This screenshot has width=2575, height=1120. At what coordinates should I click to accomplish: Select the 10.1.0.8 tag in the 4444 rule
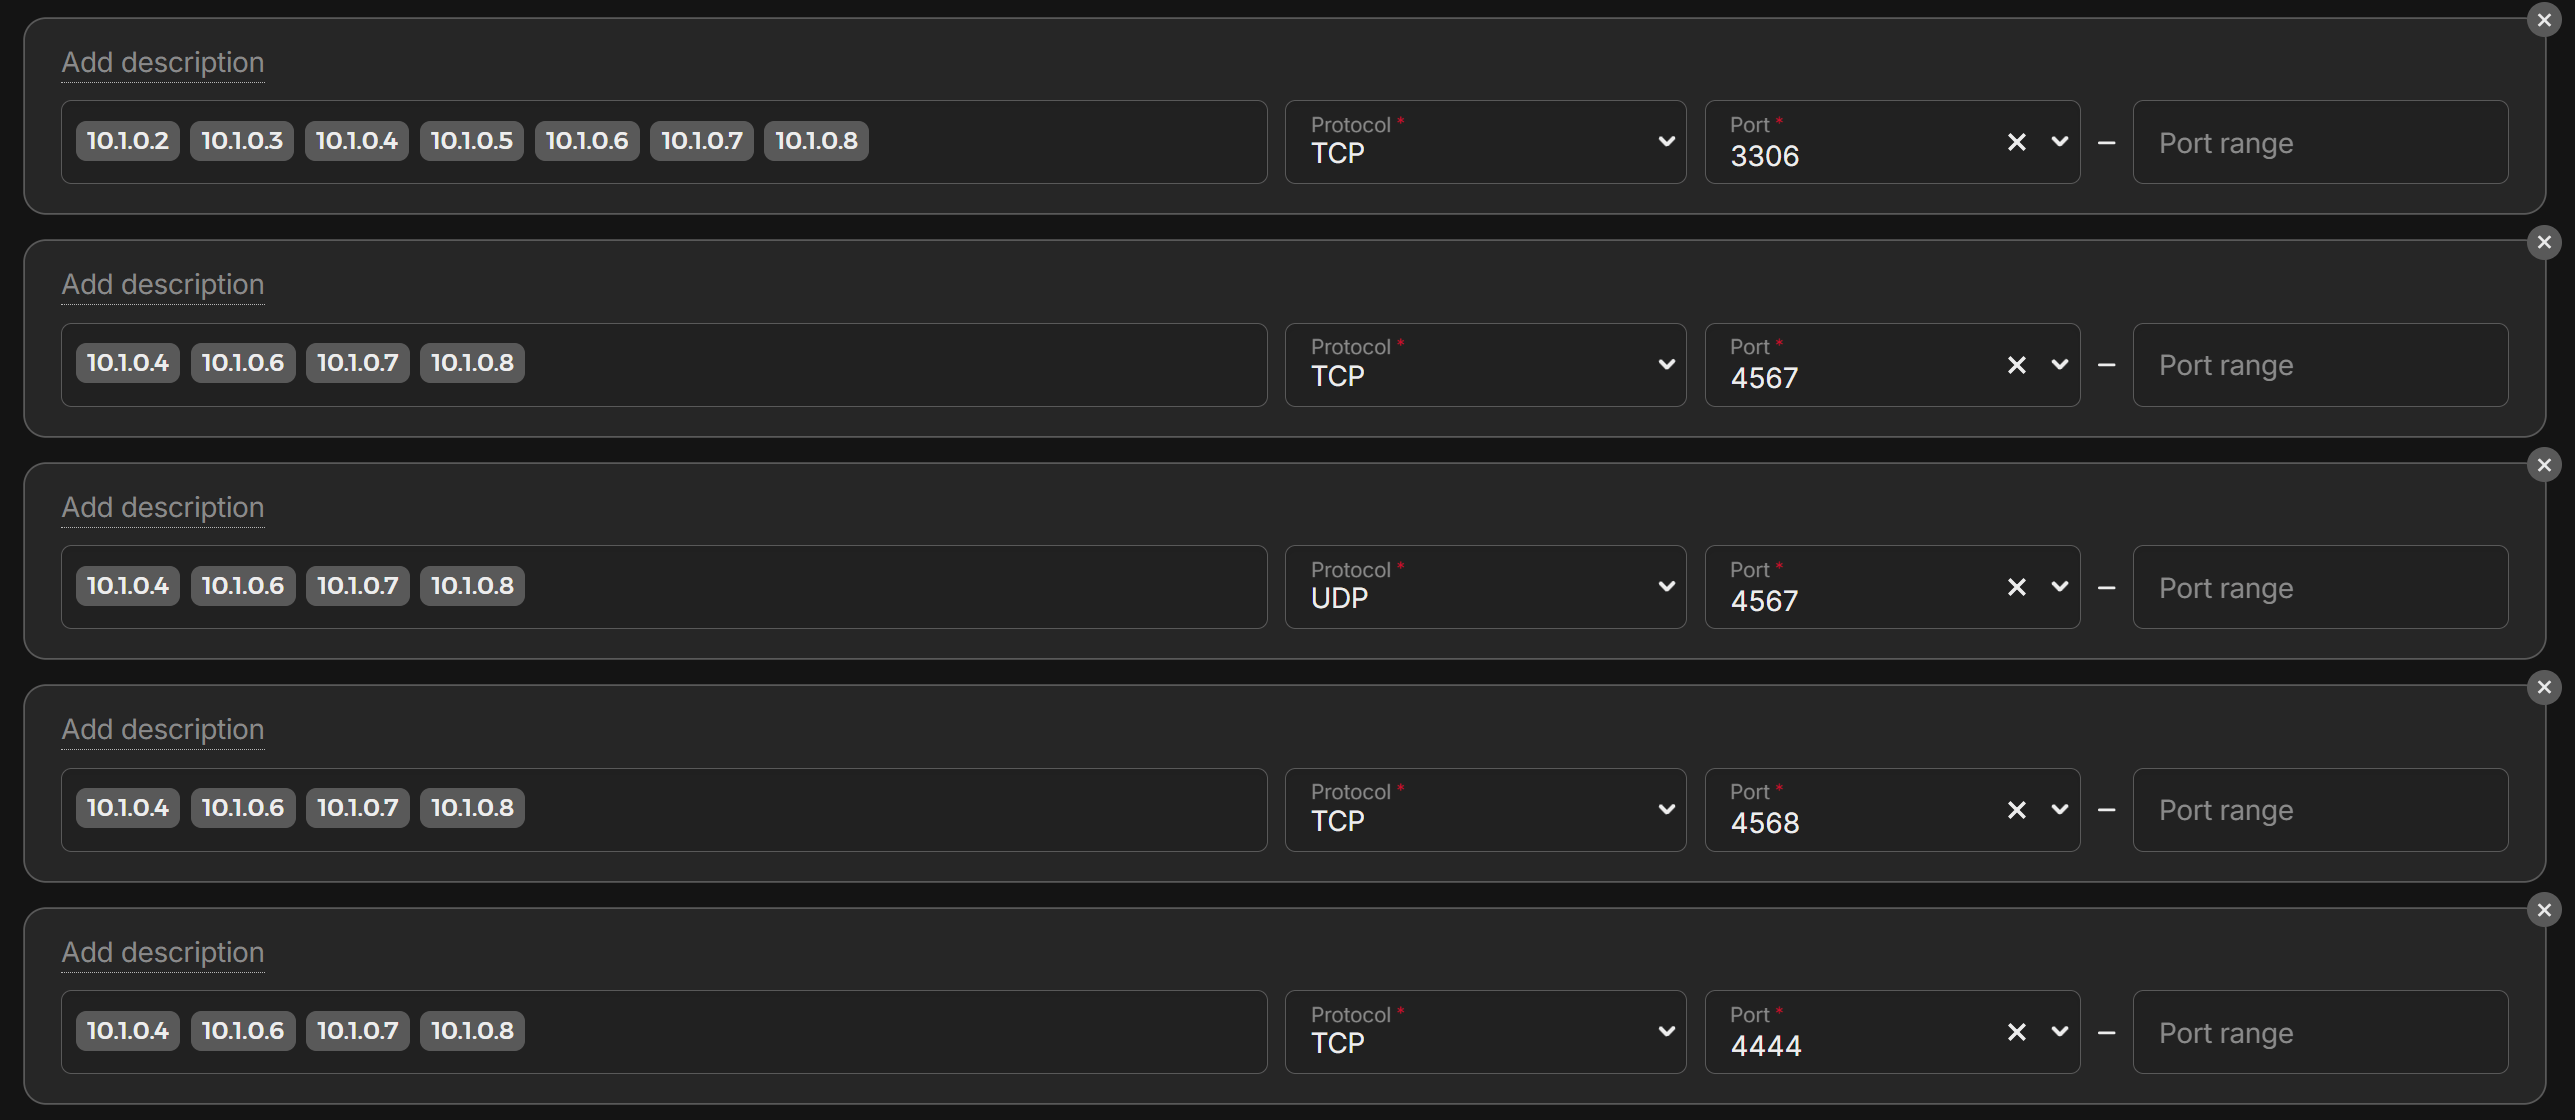coord(472,1030)
